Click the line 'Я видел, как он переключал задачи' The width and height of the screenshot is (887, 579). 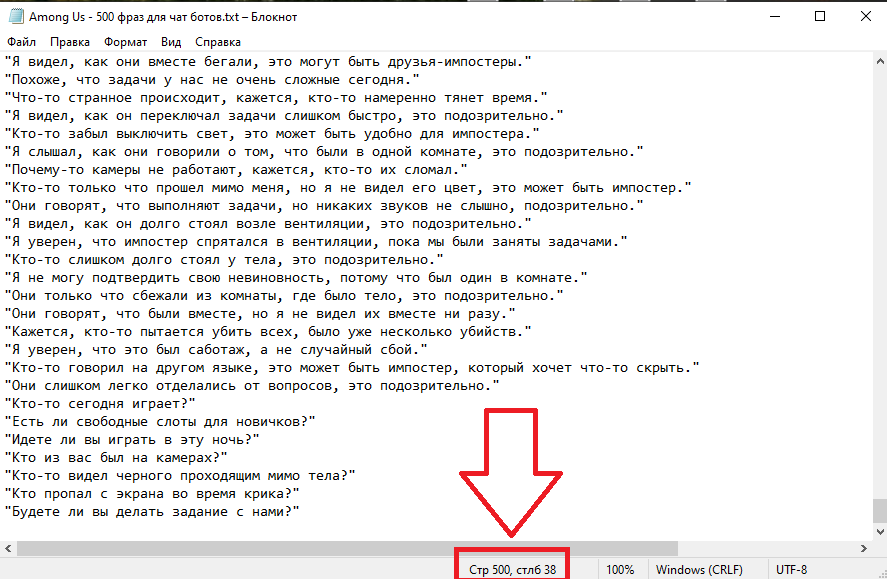(284, 115)
